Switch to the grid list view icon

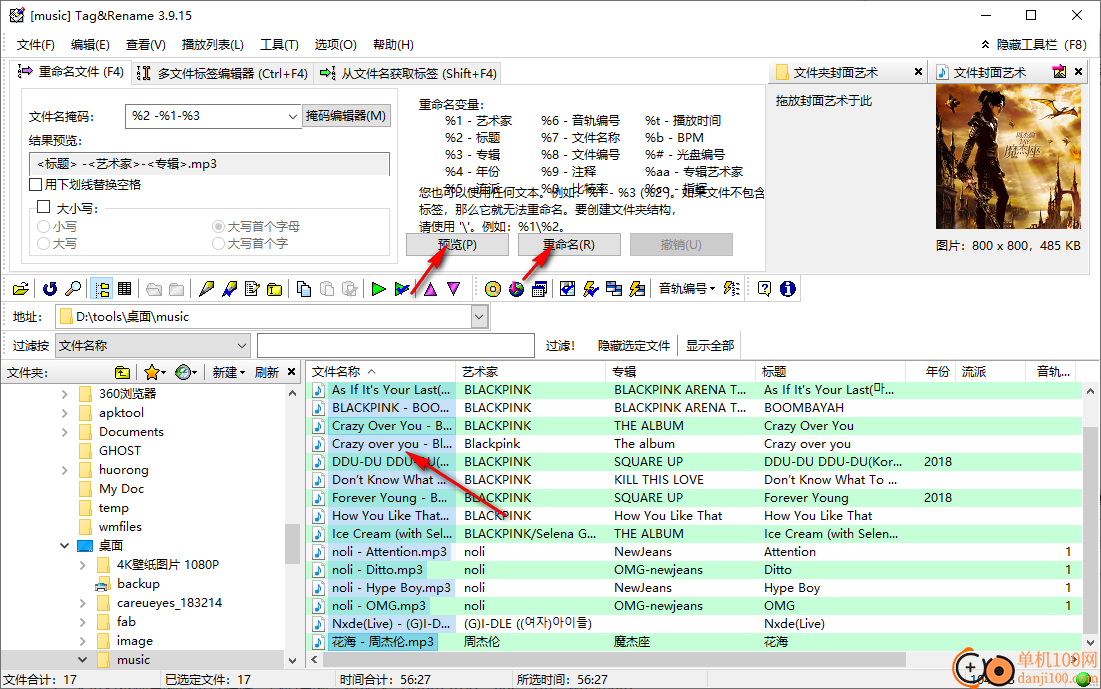124,289
